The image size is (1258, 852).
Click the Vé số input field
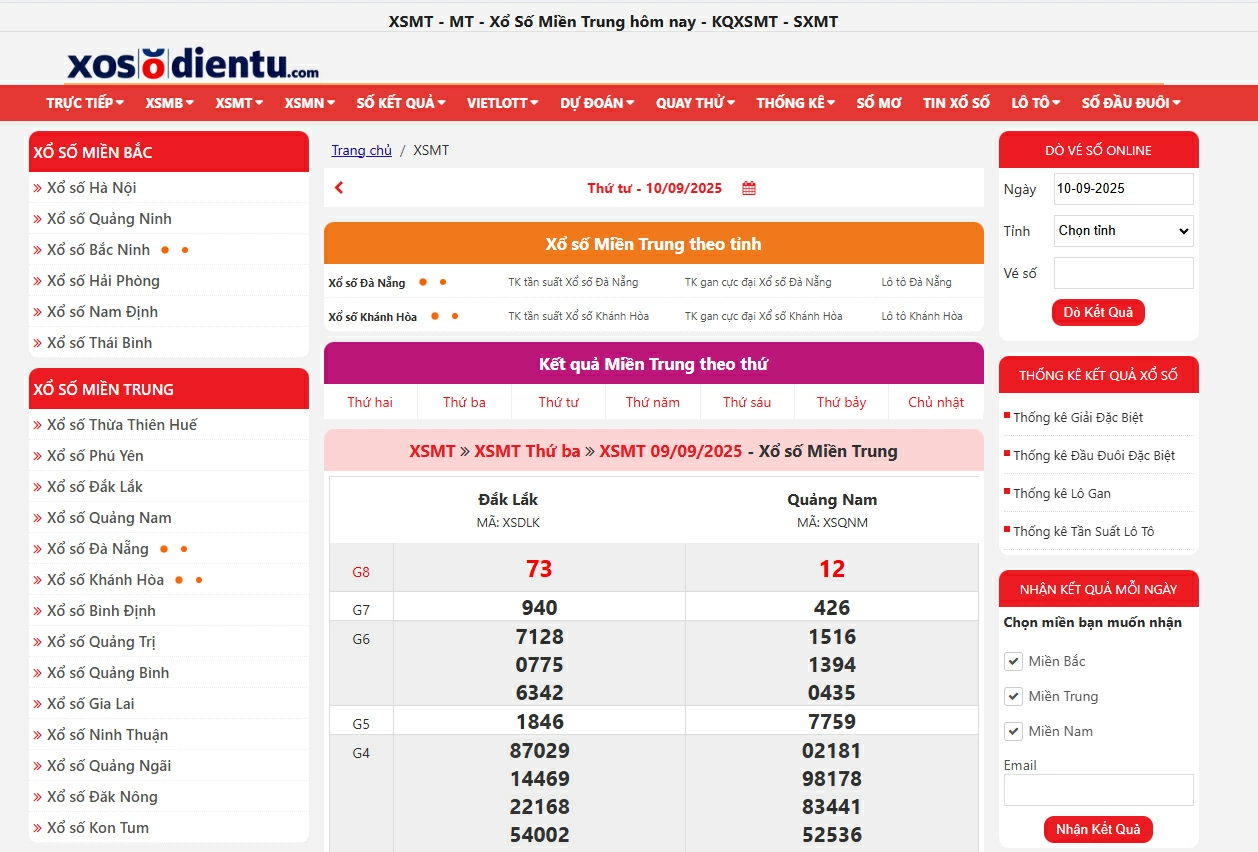pos(1123,273)
